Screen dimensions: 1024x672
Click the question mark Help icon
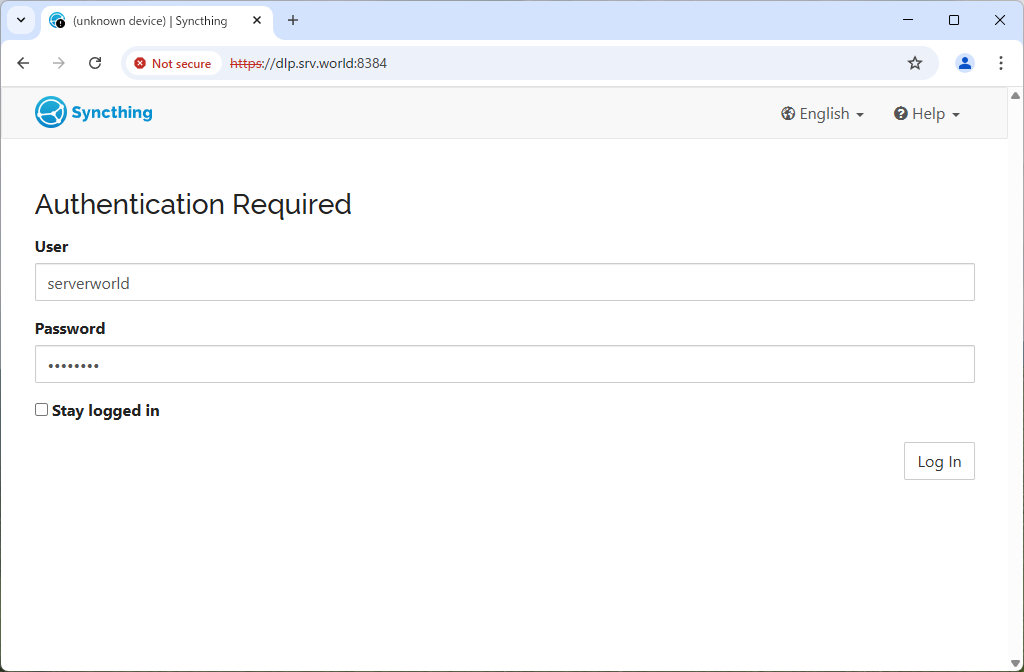pyautogui.click(x=900, y=114)
